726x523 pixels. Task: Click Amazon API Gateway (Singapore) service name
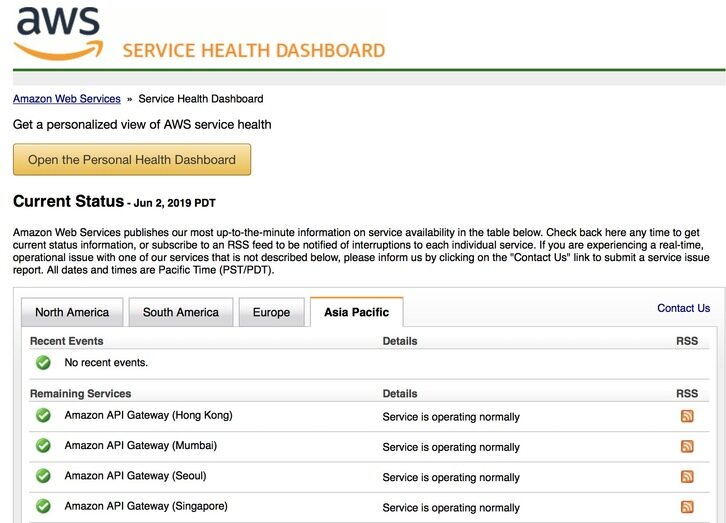click(146, 506)
